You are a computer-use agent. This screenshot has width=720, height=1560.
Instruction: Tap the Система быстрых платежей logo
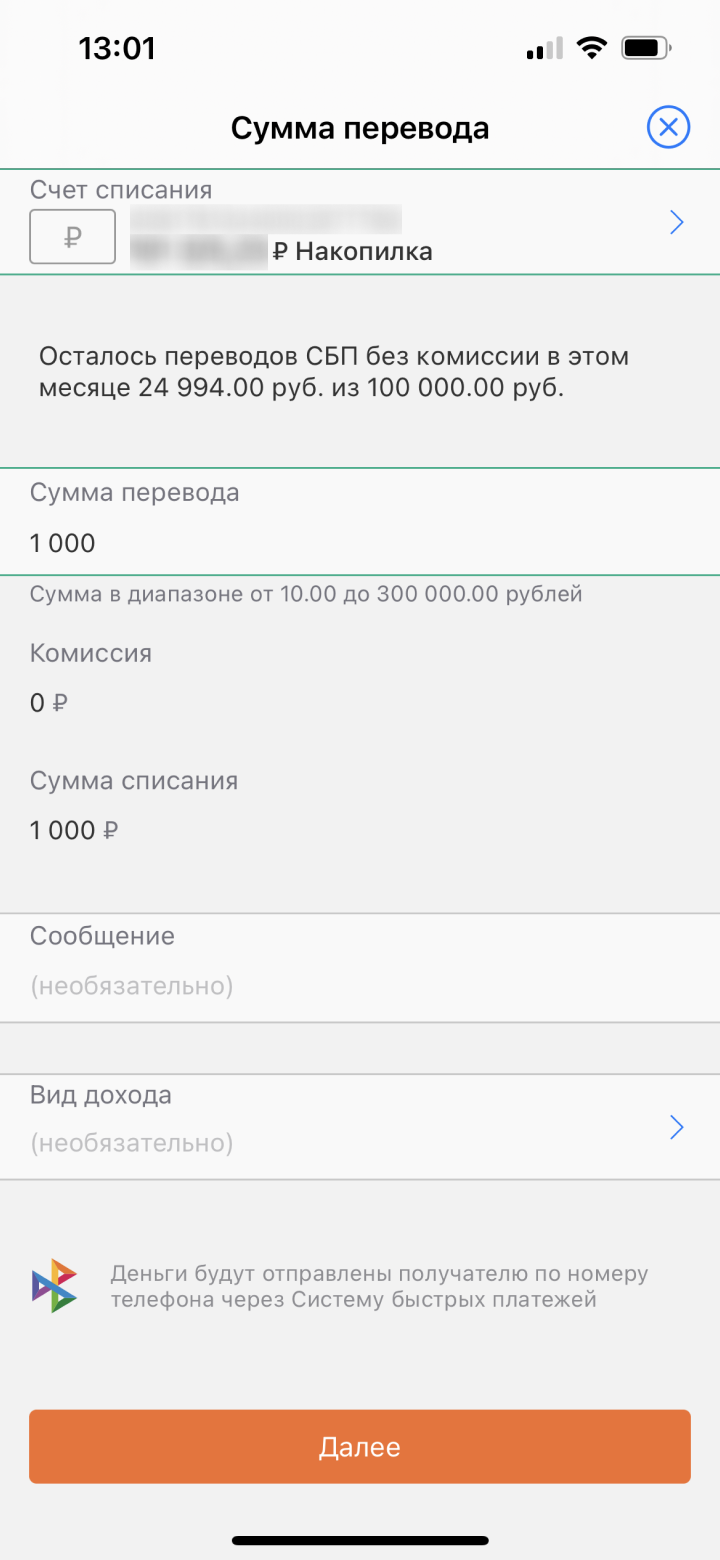tap(54, 1286)
